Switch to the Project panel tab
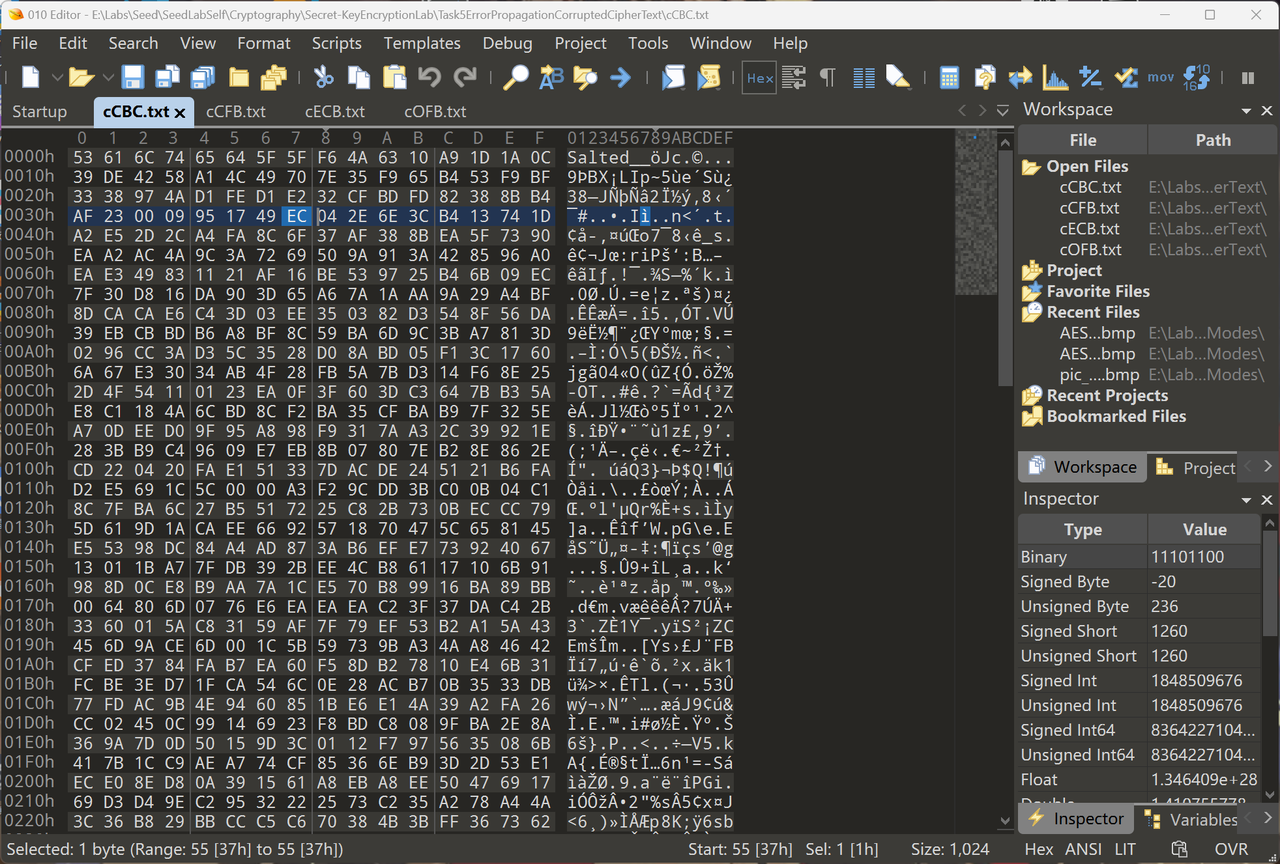This screenshot has width=1280, height=864. [x=1195, y=467]
